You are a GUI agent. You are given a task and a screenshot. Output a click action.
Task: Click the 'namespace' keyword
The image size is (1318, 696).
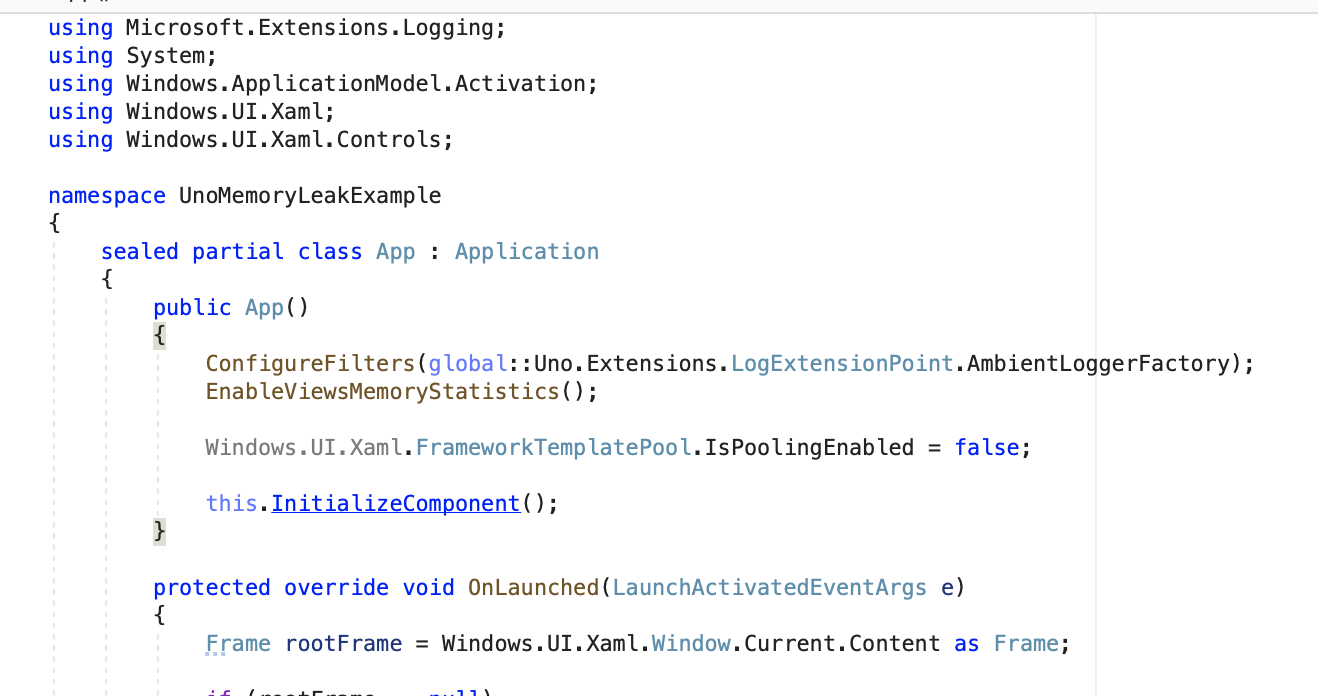pyautogui.click(x=107, y=195)
